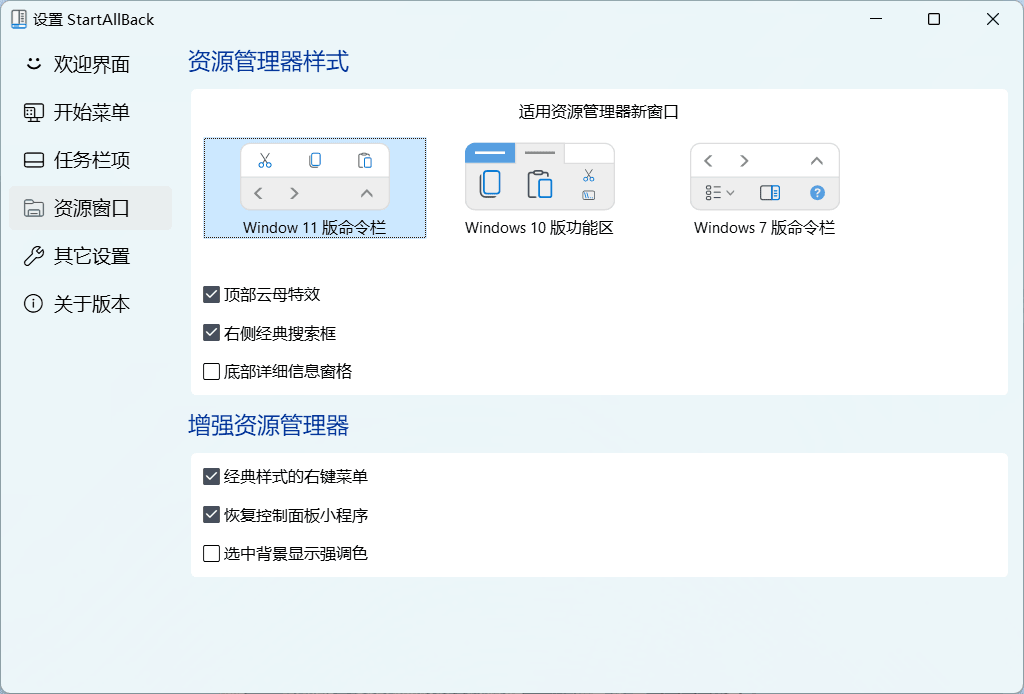Click up chevron in Windows 7 preview

[x=816, y=161]
